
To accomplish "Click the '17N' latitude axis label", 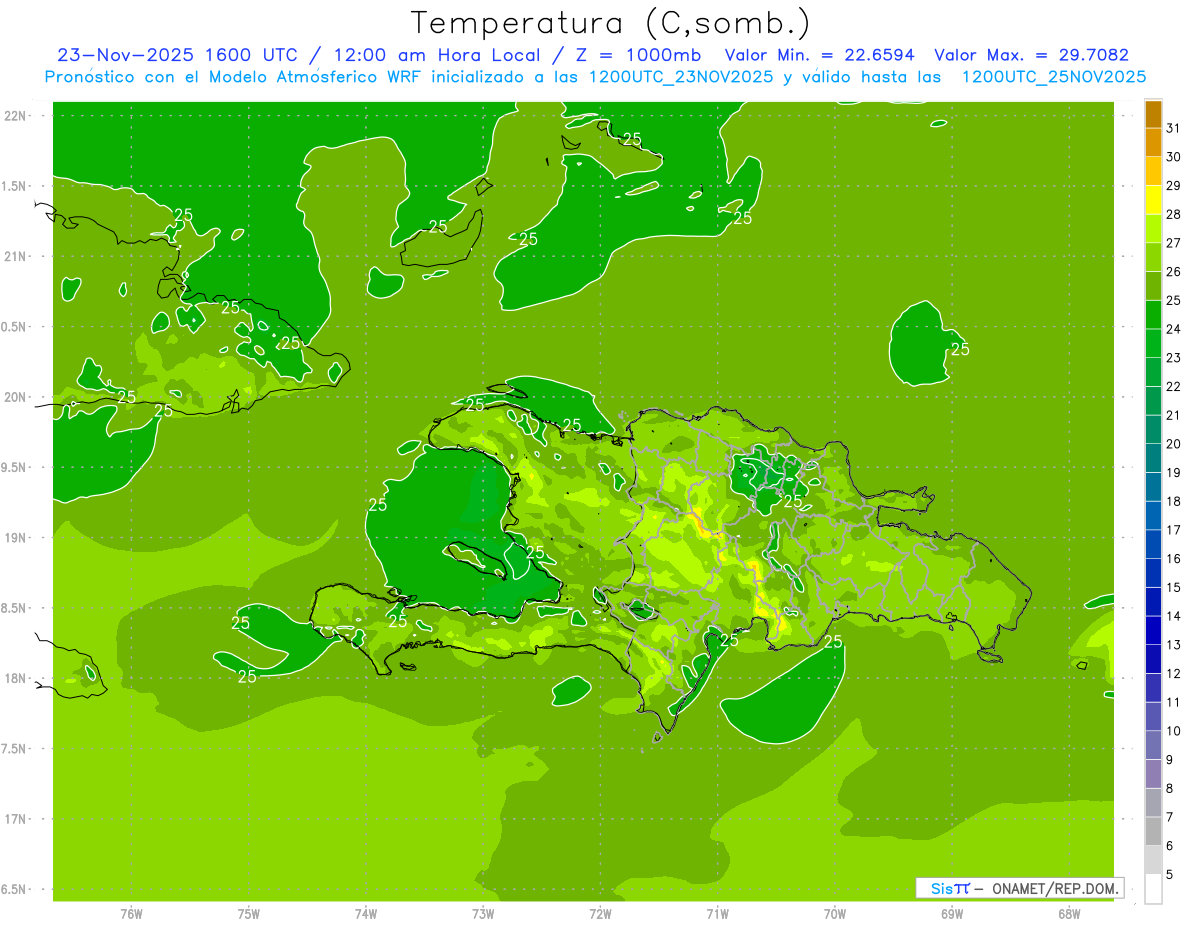I will pyautogui.click(x=17, y=819).
